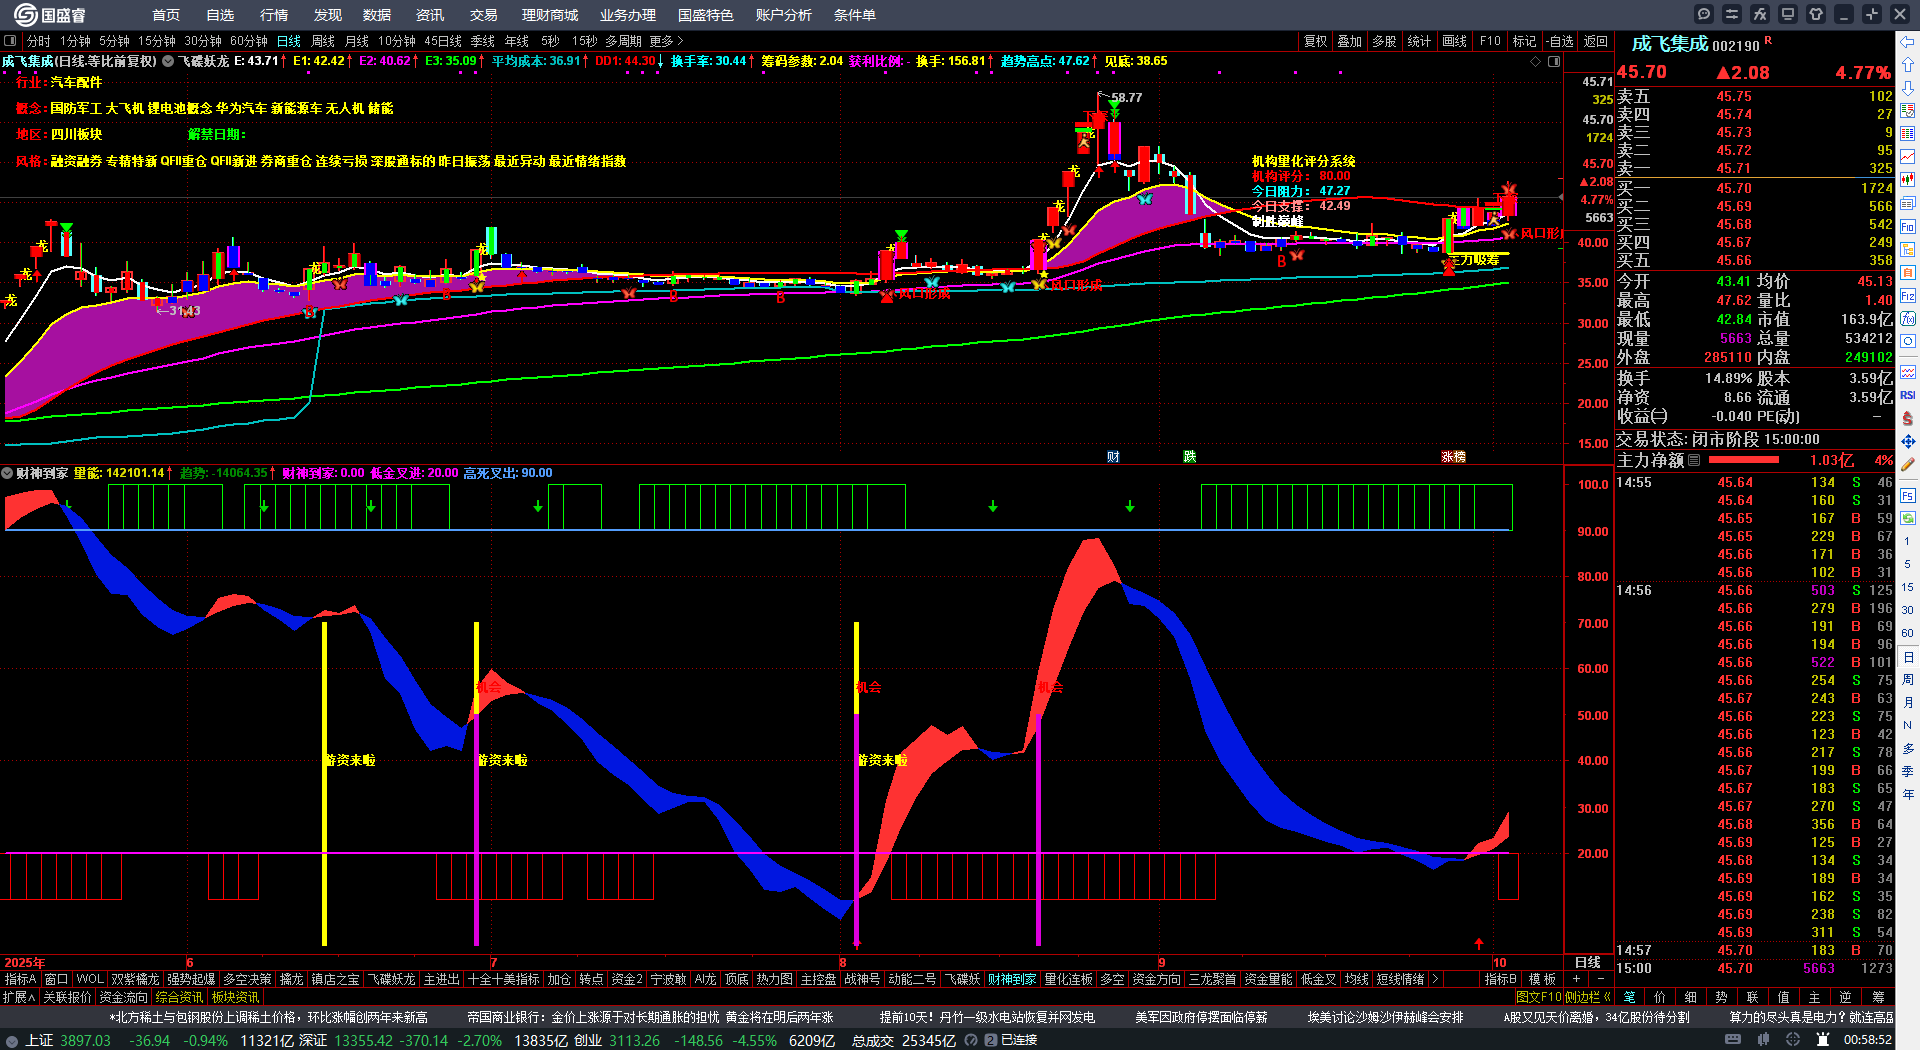Expand the 扩展 panel
Image resolution: width=1920 pixels, height=1050 pixels.
coord(19,997)
